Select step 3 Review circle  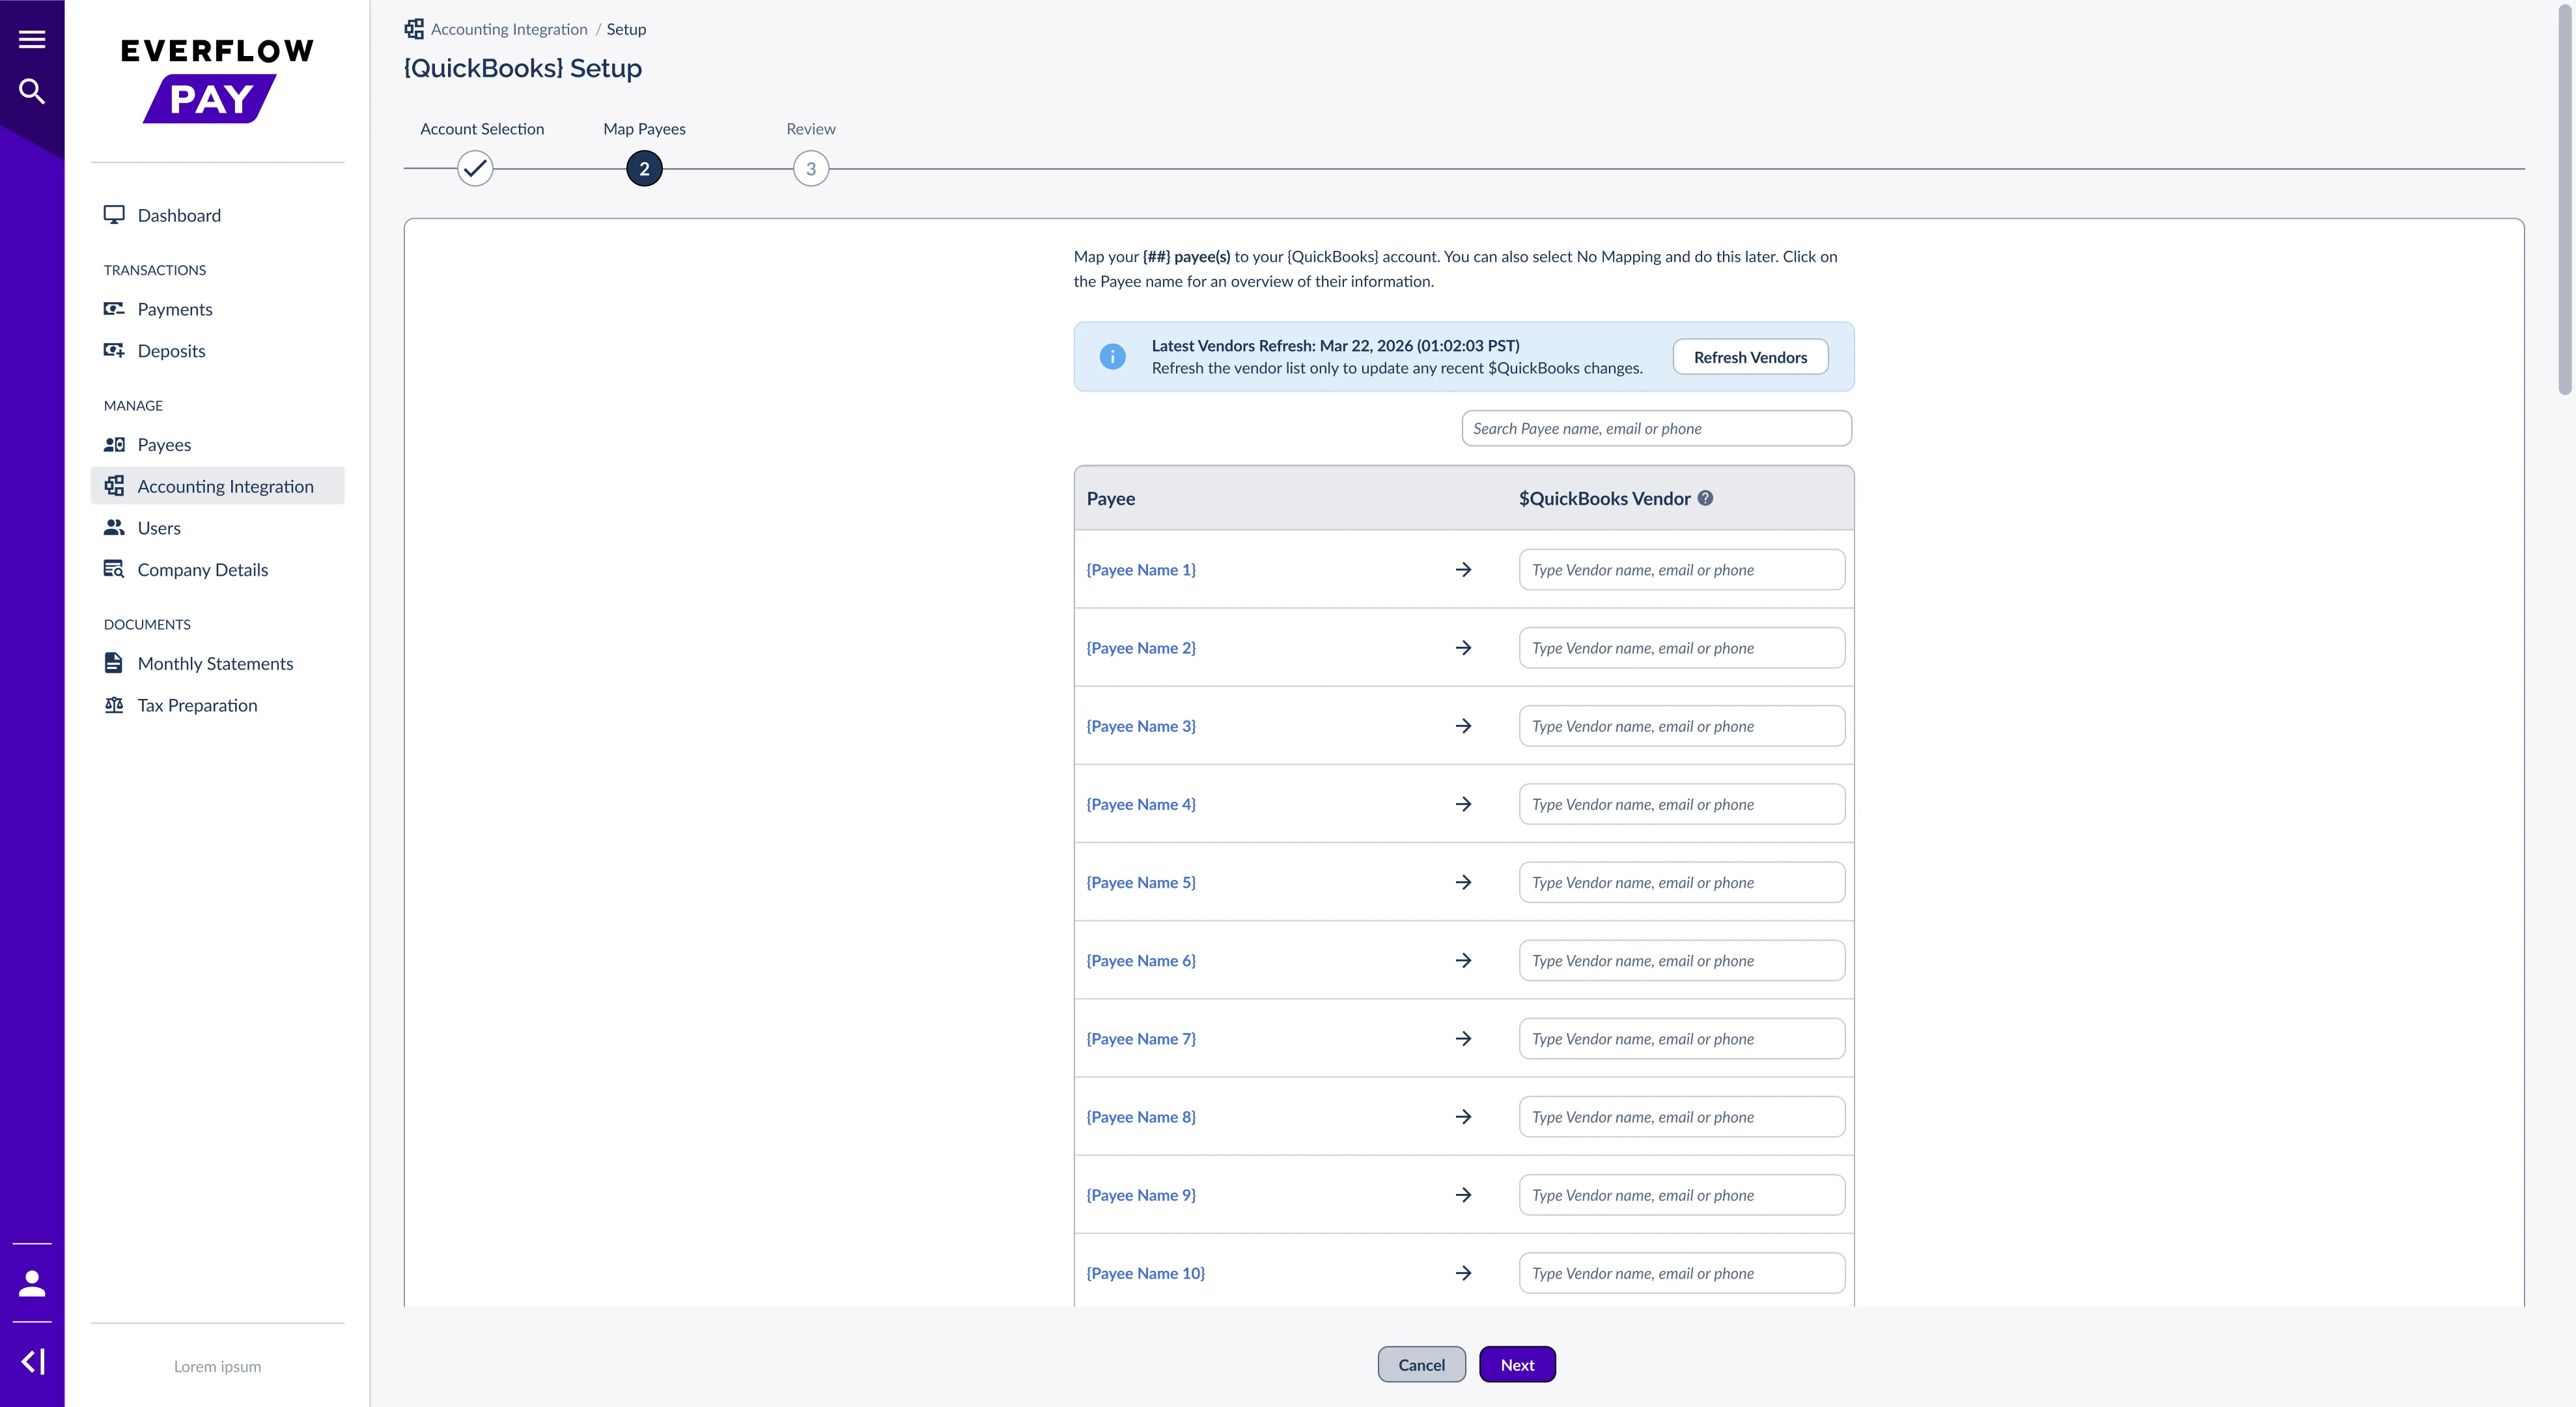811,168
